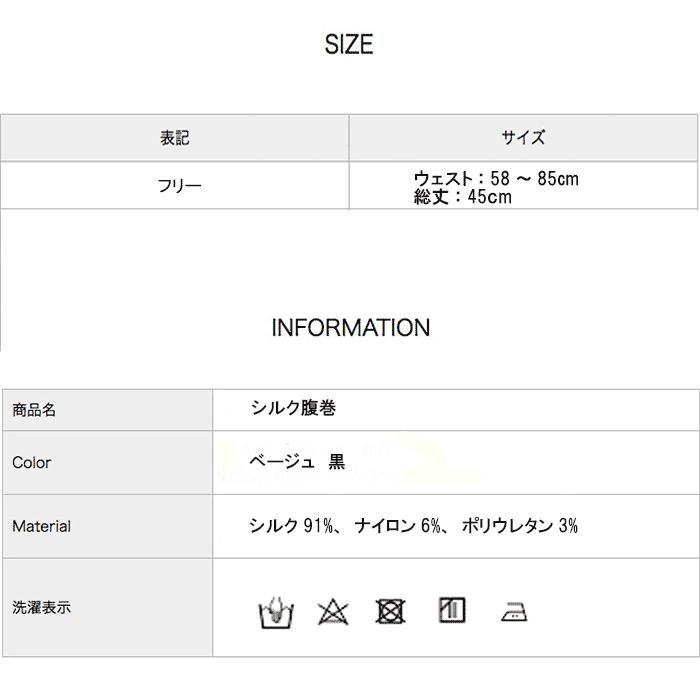Click the ポリウレタン 3% material text
Image resolution: width=700 pixels, height=700 pixels.
(520, 525)
